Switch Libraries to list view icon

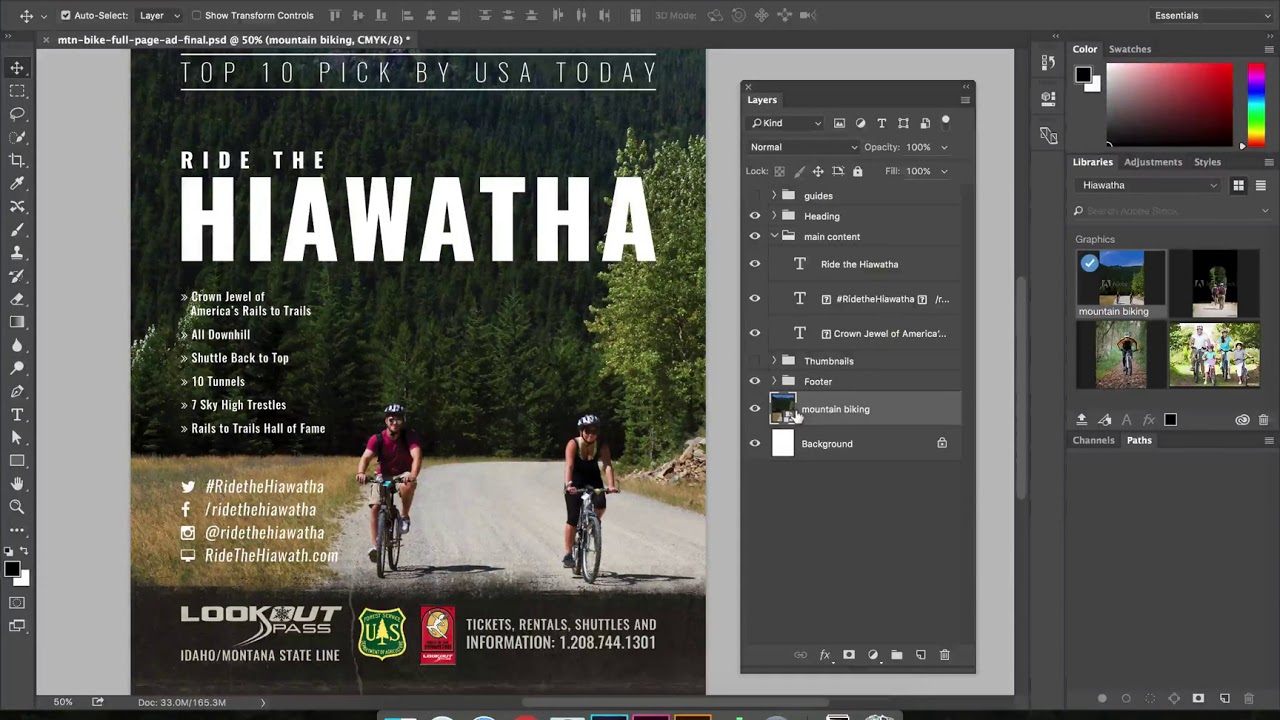point(1261,185)
